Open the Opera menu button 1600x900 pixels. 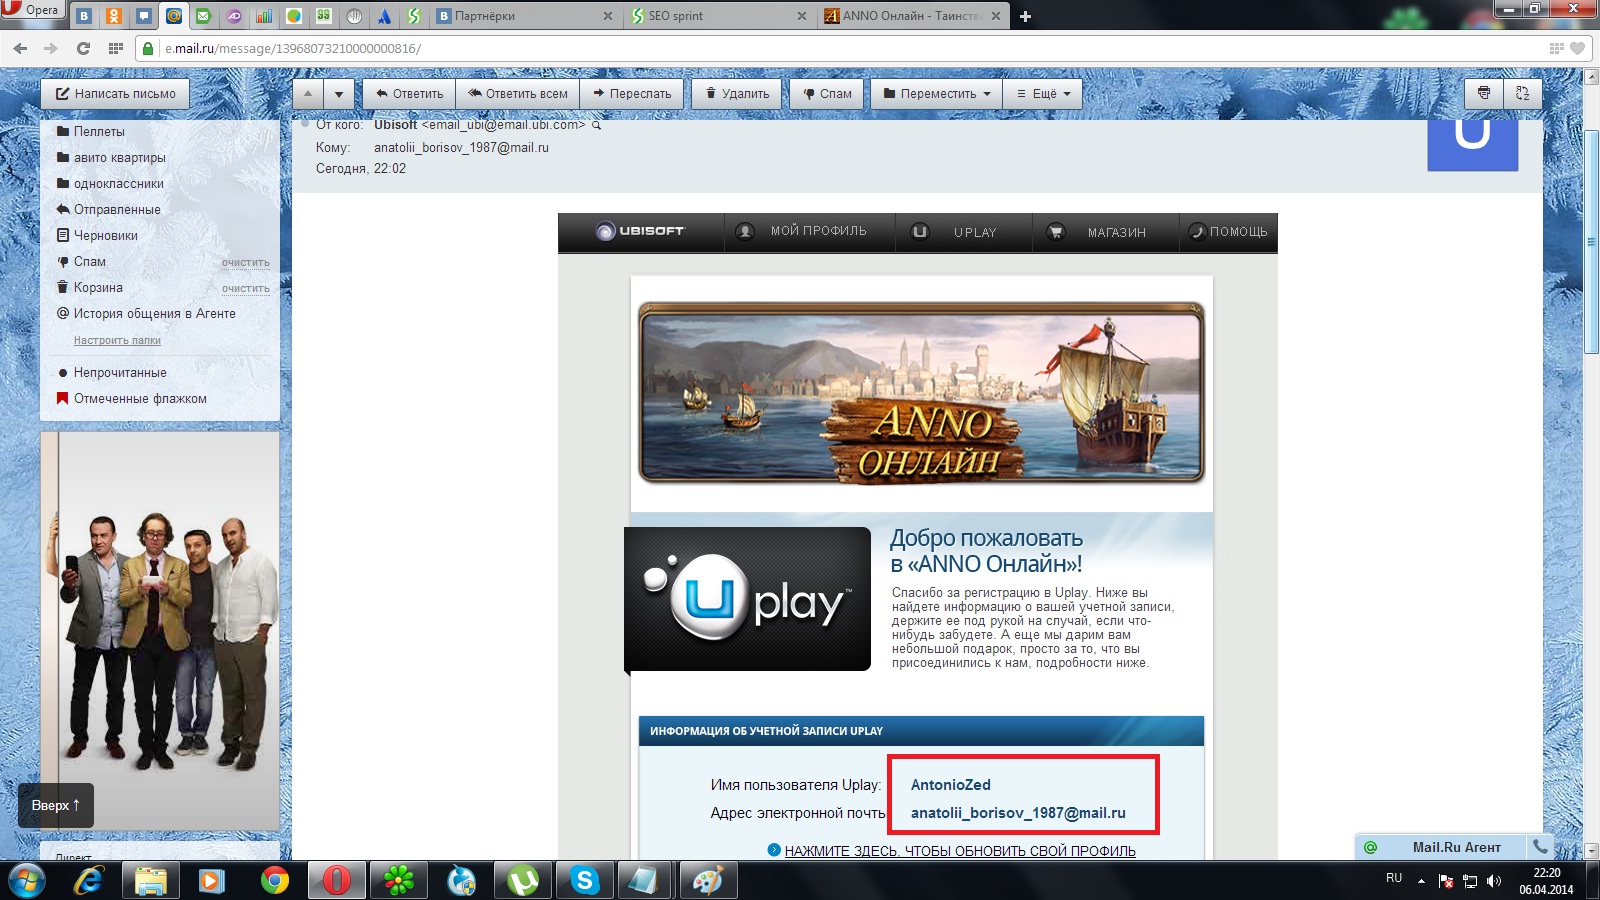pyautogui.click(x=32, y=11)
